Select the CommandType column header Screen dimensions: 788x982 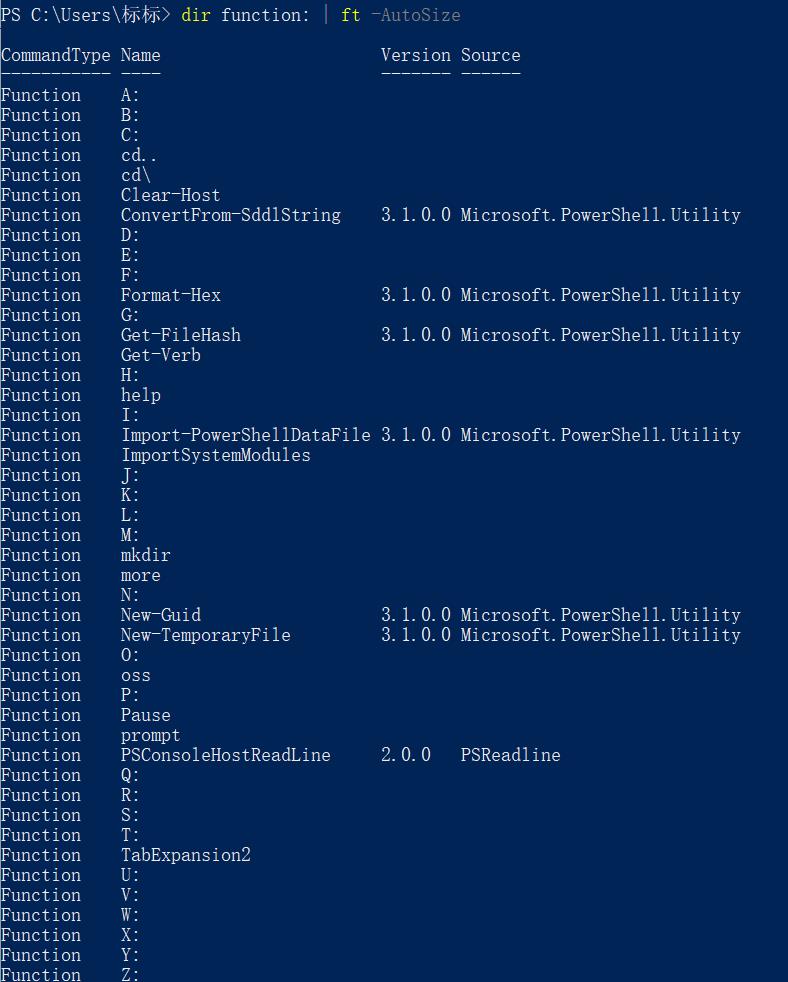pyautogui.click(x=56, y=55)
